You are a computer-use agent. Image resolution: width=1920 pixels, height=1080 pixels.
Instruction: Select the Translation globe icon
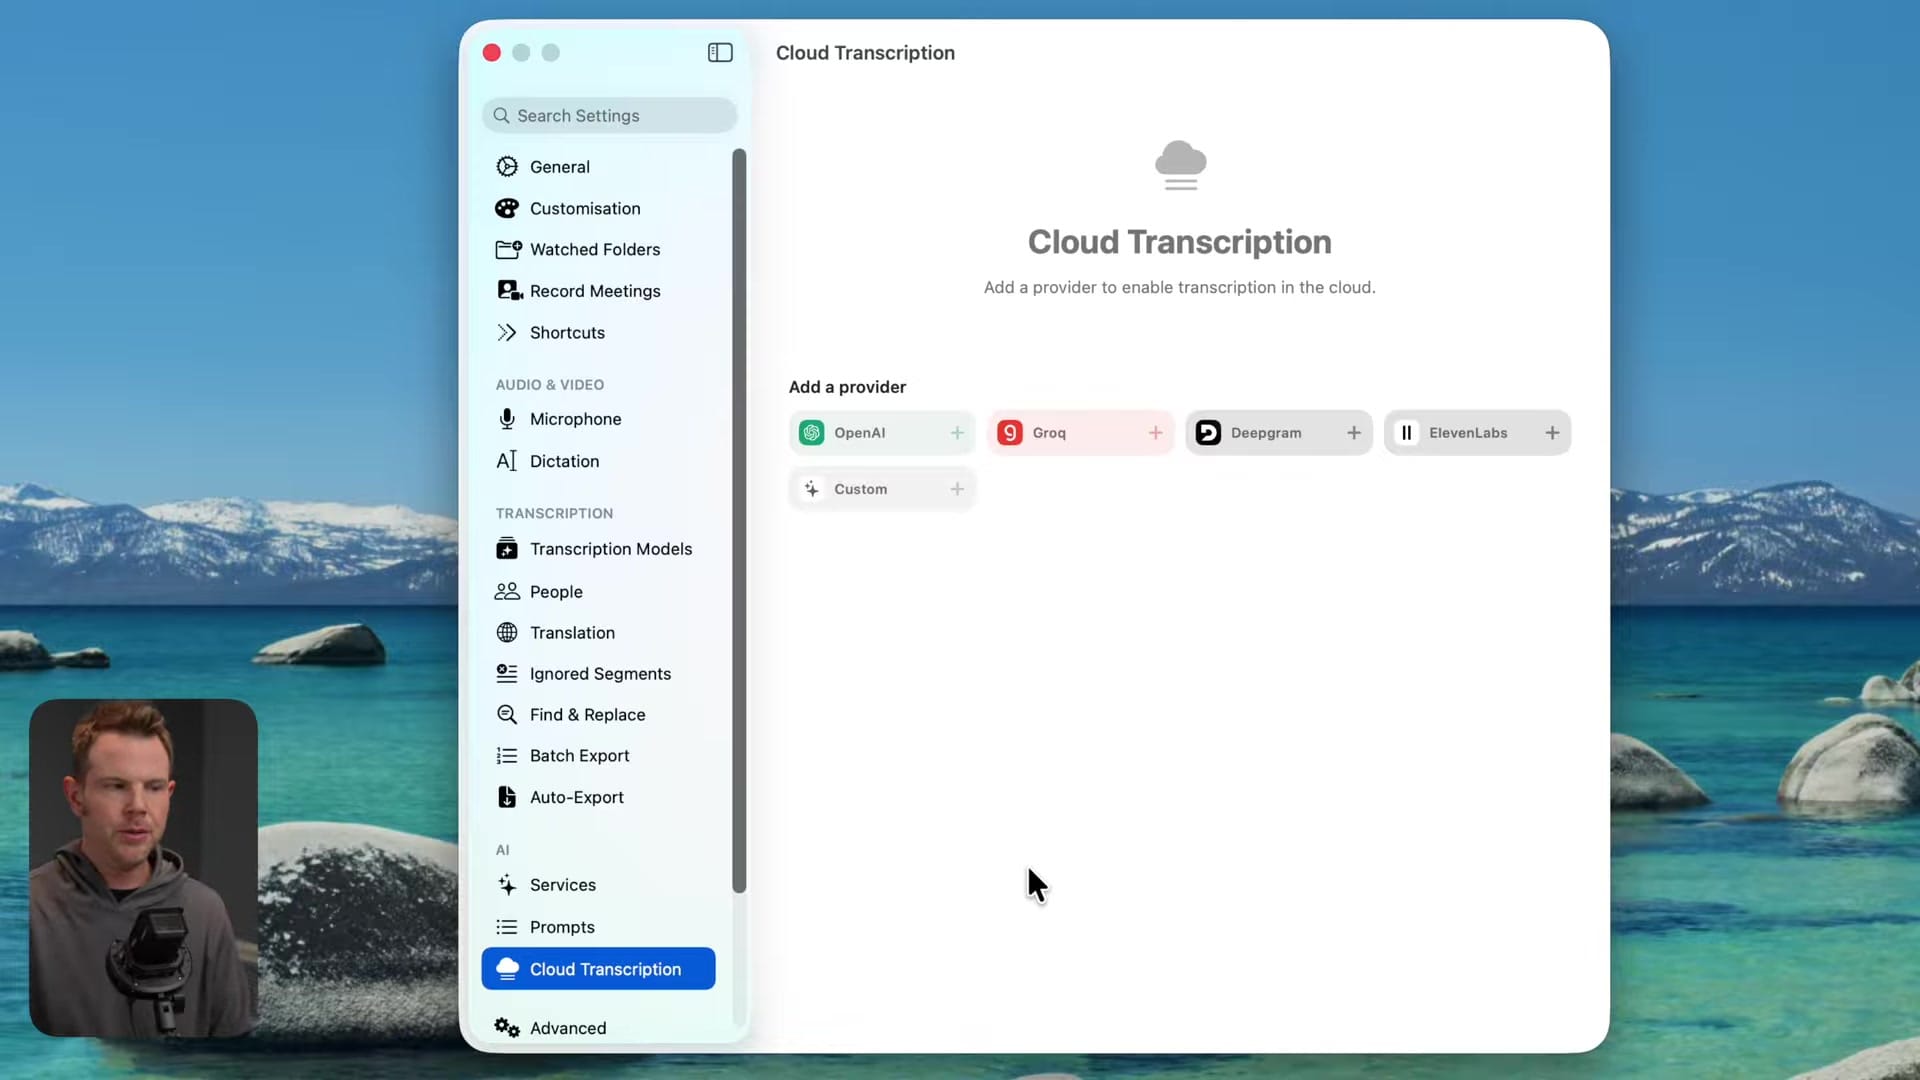tap(507, 633)
